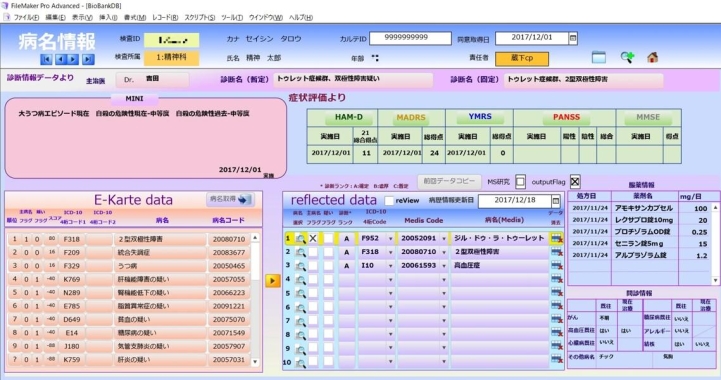Screen dimensions: 721x380
Task: Go to last record navigation arrow
Action: tap(87, 59)
